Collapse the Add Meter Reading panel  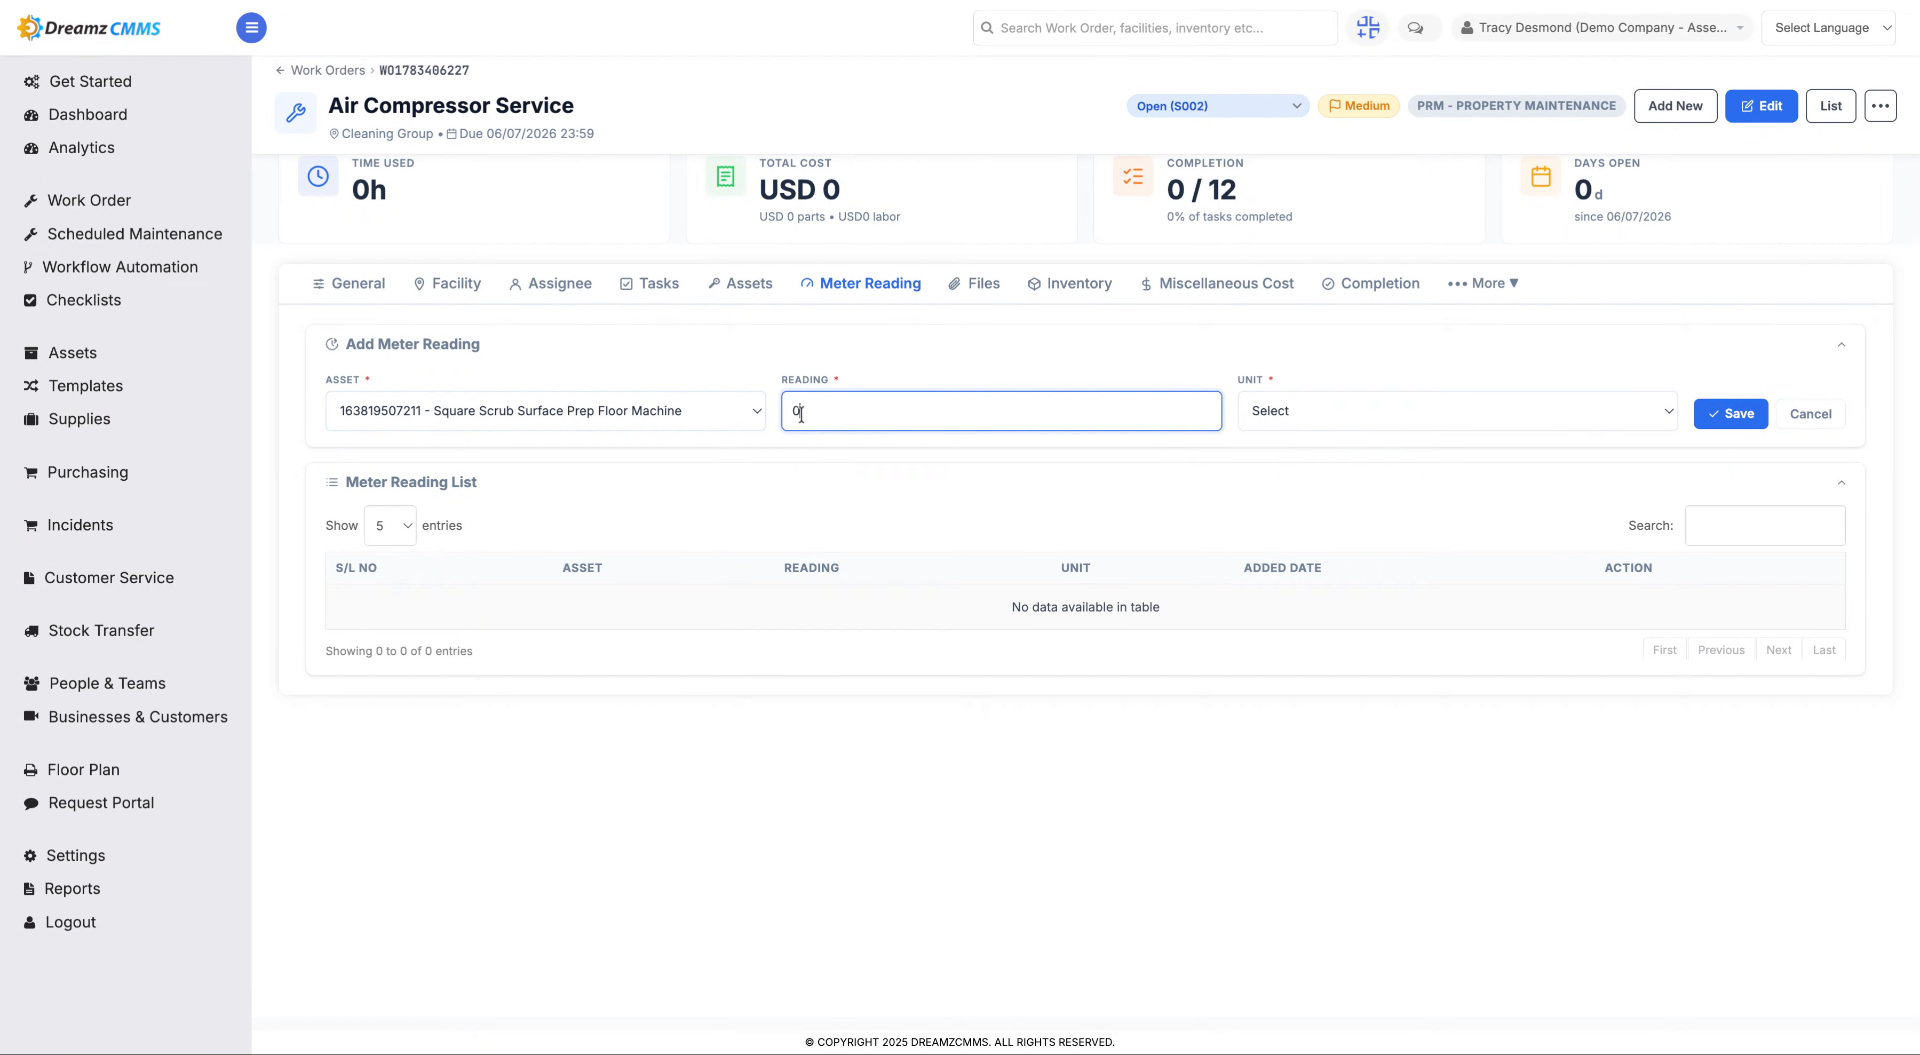(x=1841, y=345)
